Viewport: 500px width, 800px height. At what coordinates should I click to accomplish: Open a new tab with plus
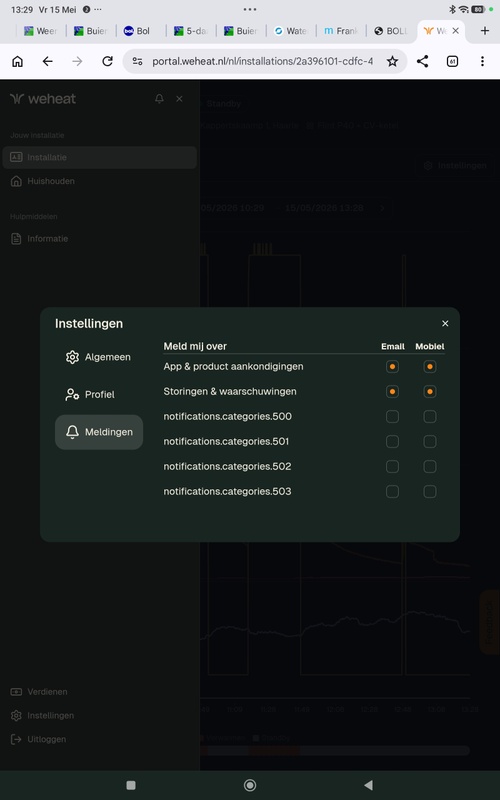[485, 31]
